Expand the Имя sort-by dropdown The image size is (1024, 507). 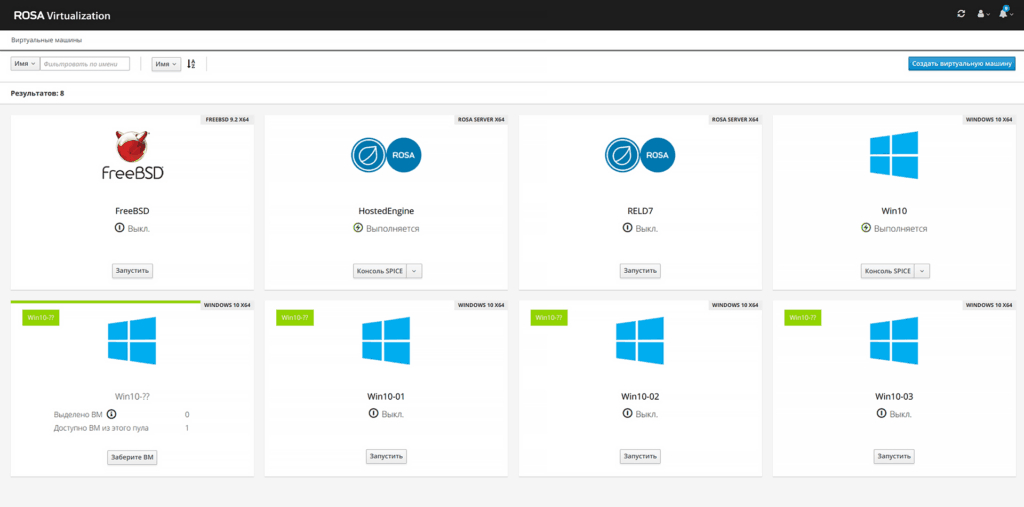(166, 64)
